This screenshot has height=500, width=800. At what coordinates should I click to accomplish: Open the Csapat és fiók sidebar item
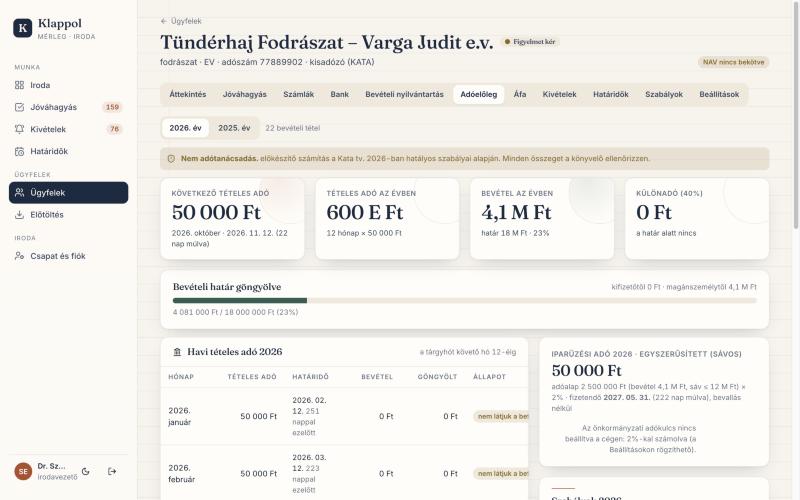click(68, 256)
